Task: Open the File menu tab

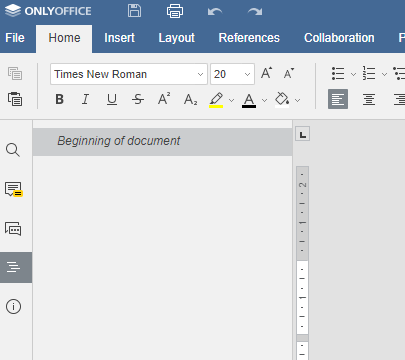Action: (x=15, y=38)
